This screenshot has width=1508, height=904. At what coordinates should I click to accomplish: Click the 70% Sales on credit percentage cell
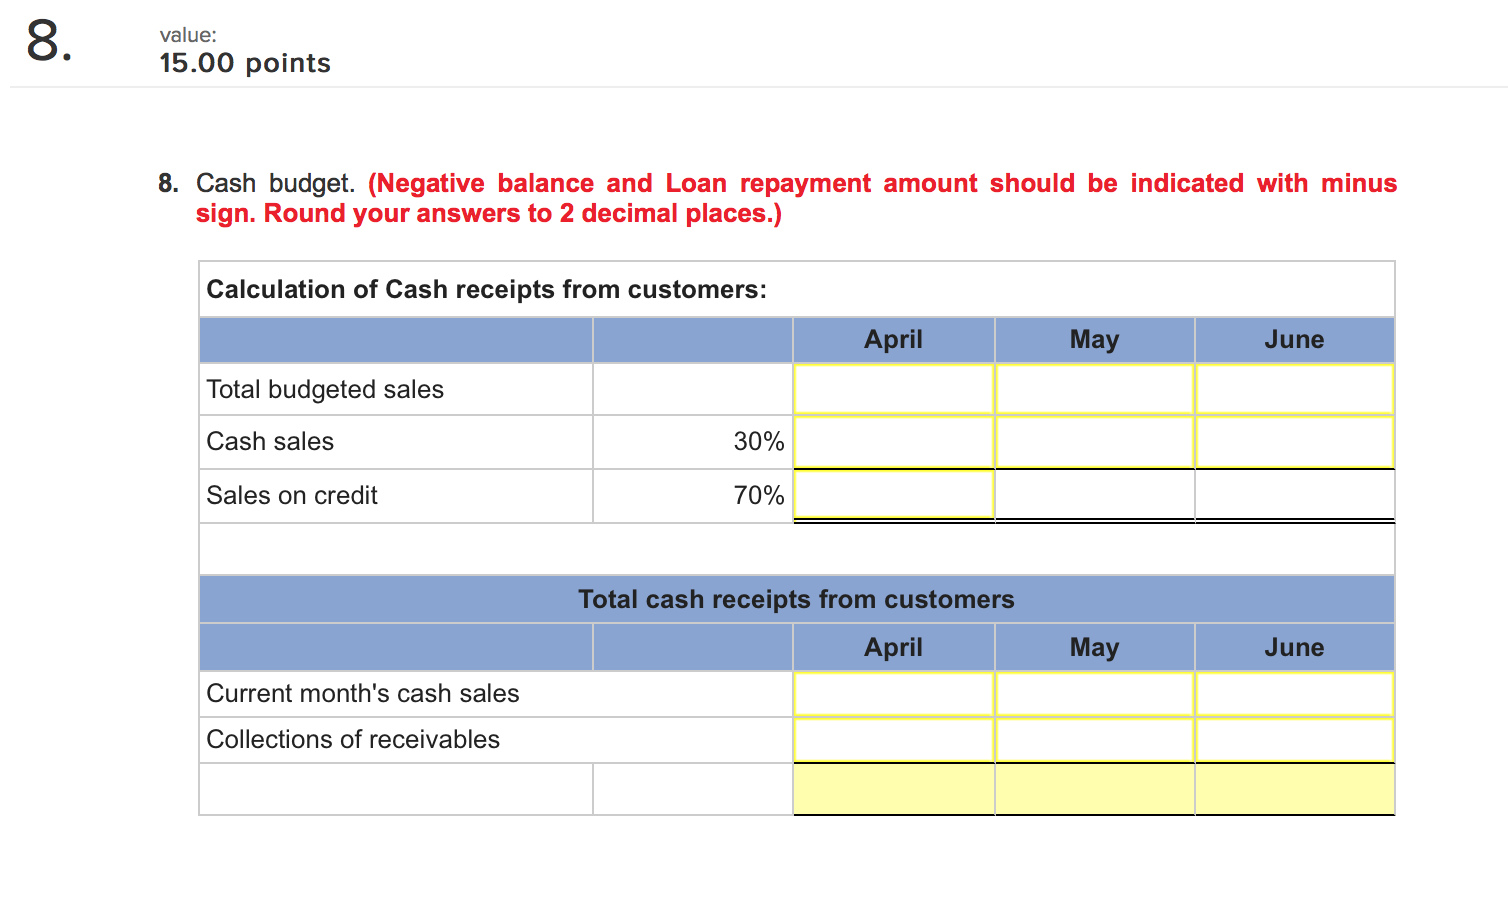tap(693, 495)
